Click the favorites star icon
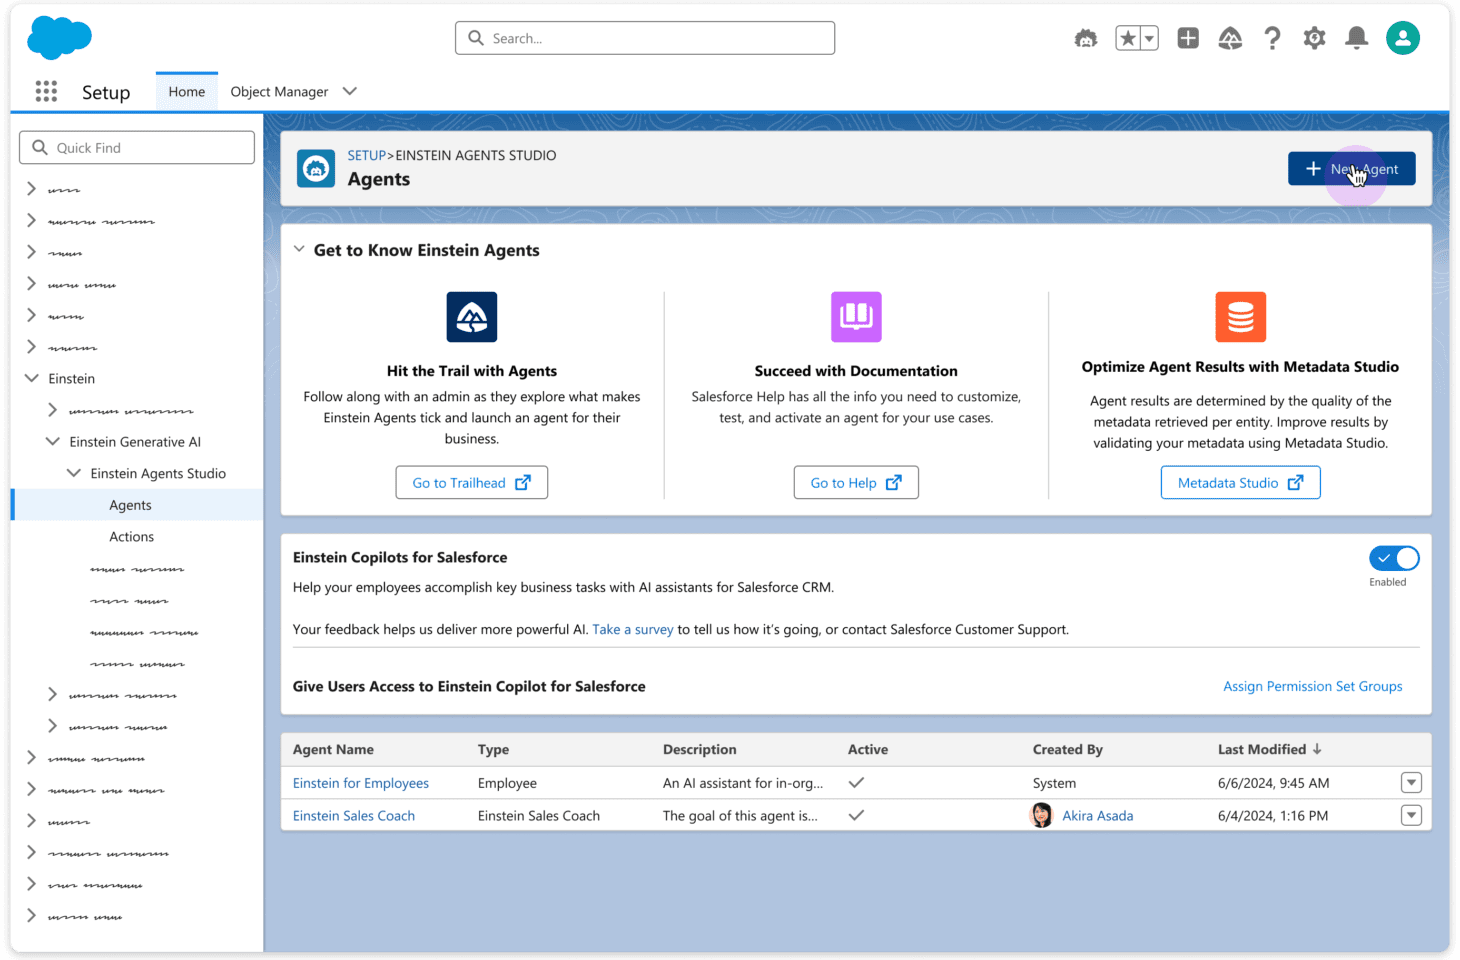The image size is (1460, 960). click(x=1130, y=37)
